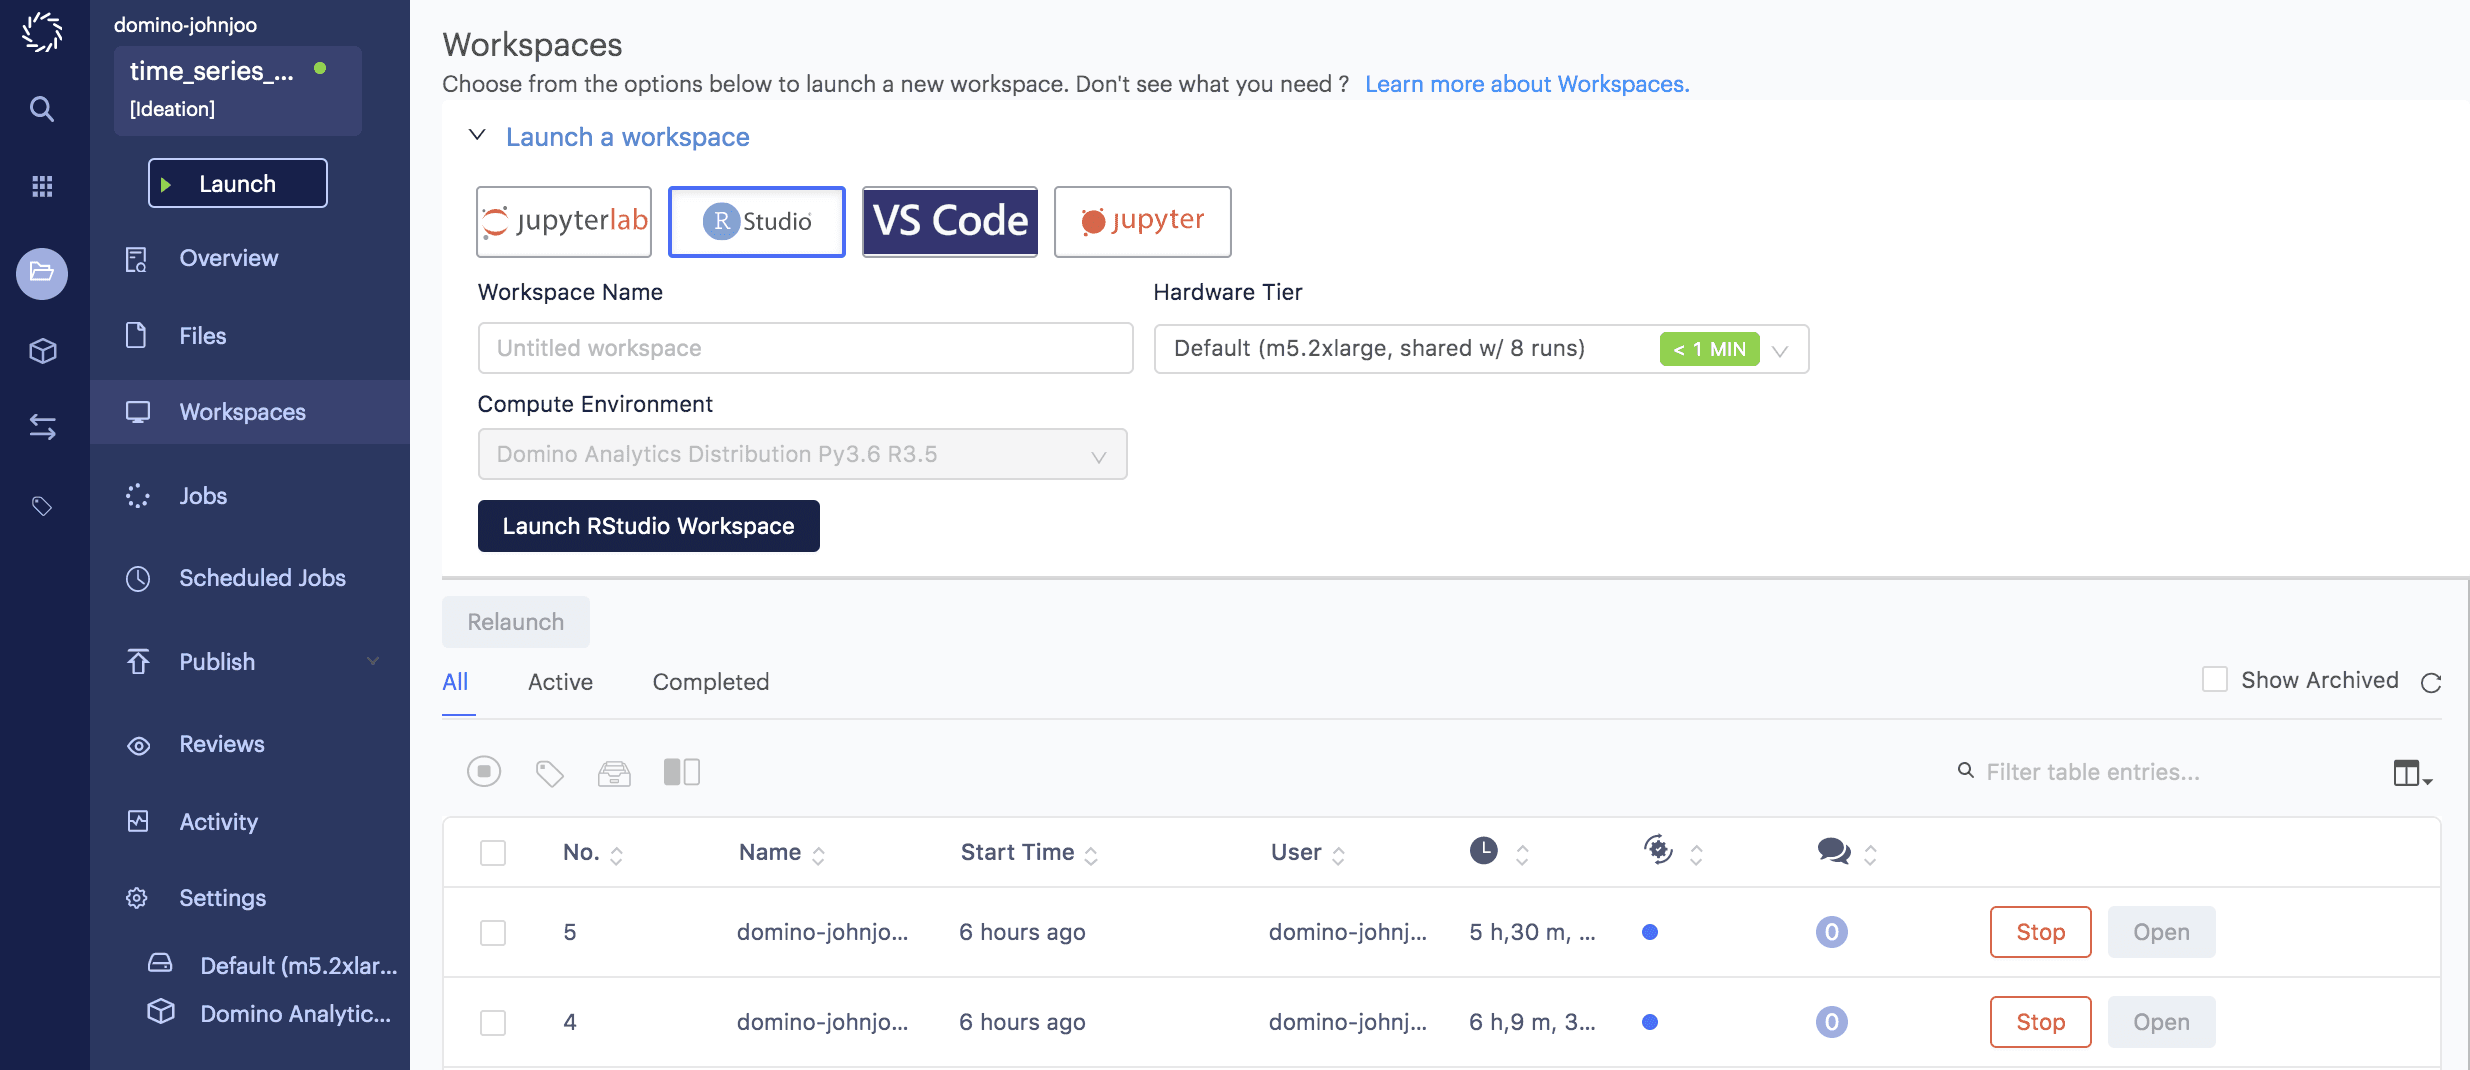Open the Learn more about Workspaces link
Viewport: 2470px width, 1070px height.
(x=1527, y=84)
